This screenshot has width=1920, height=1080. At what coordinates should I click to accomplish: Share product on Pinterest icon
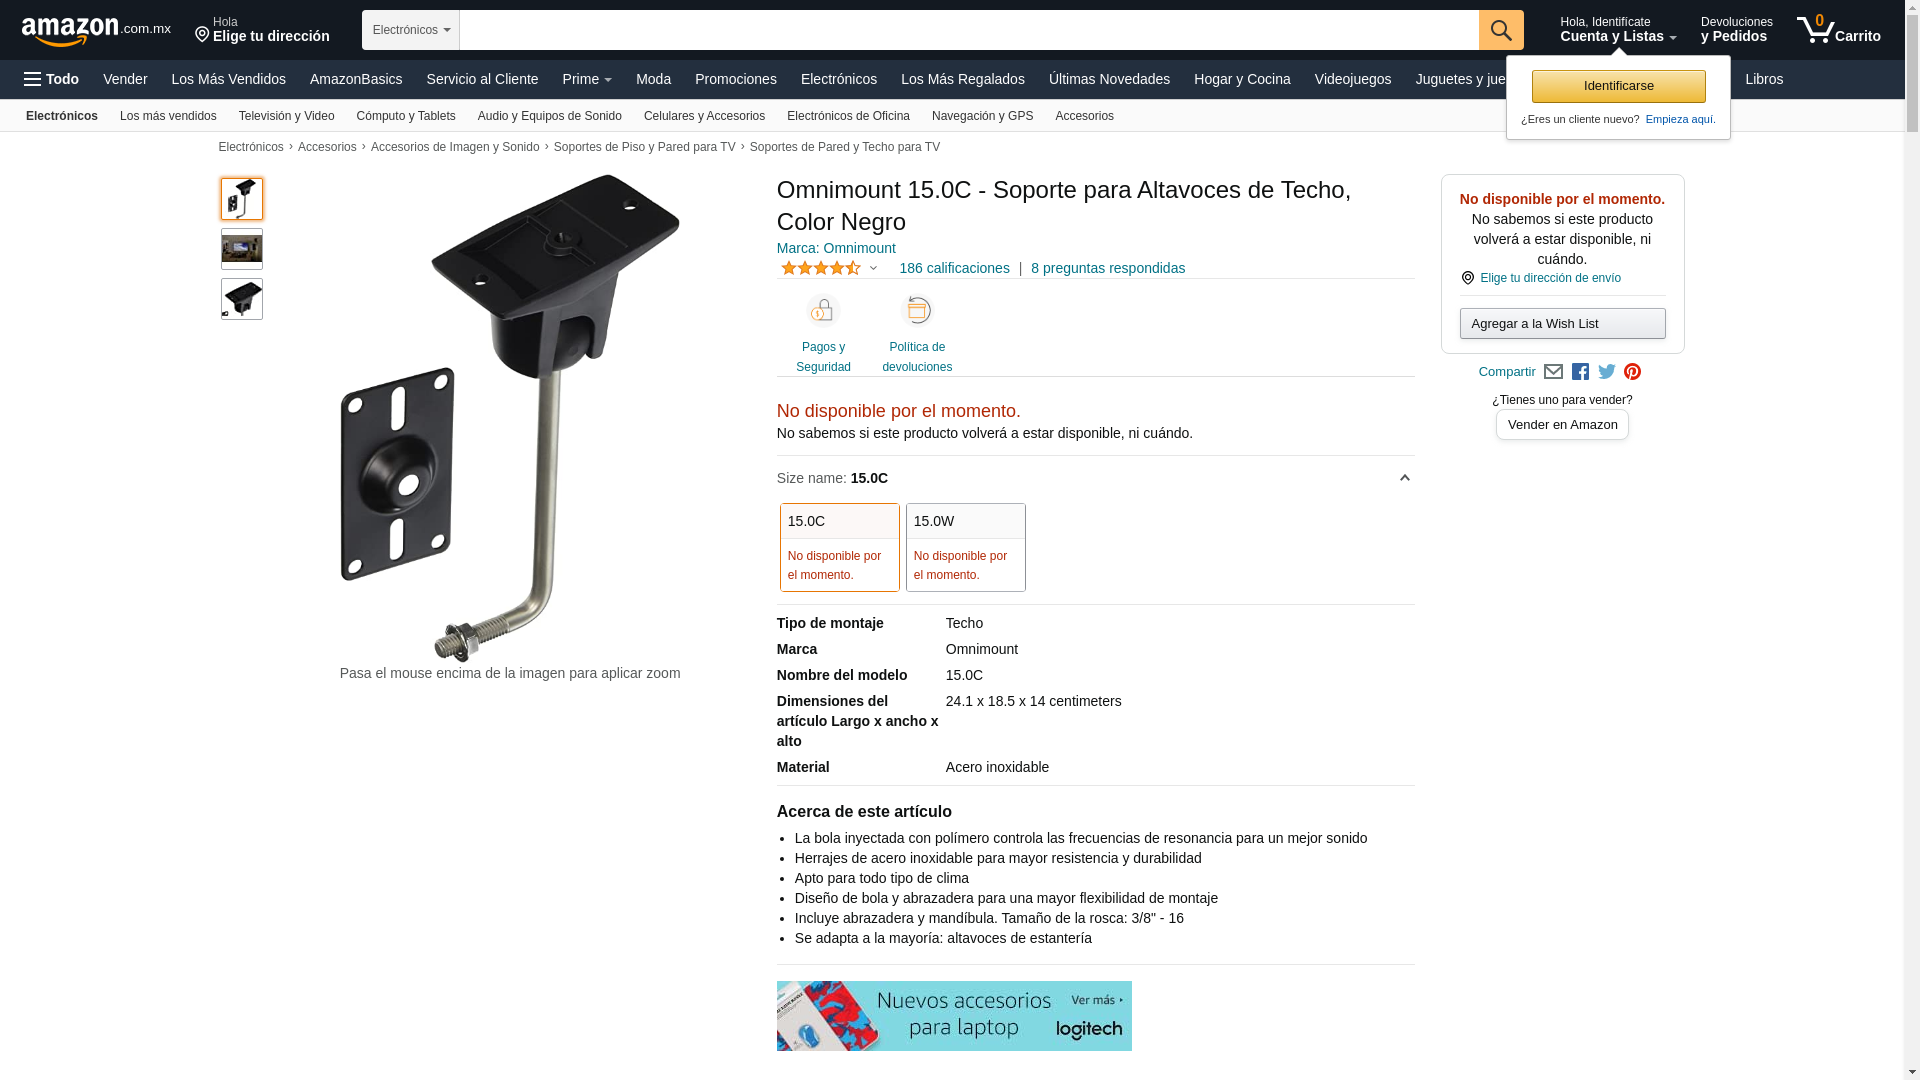[x=1632, y=372]
